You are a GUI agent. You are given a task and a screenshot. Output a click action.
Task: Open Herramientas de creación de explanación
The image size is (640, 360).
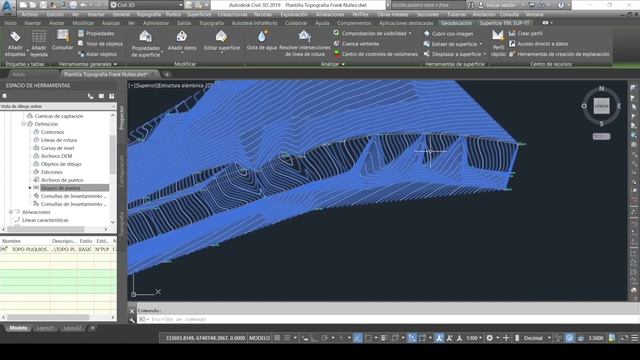pyautogui.click(x=559, y=54)
